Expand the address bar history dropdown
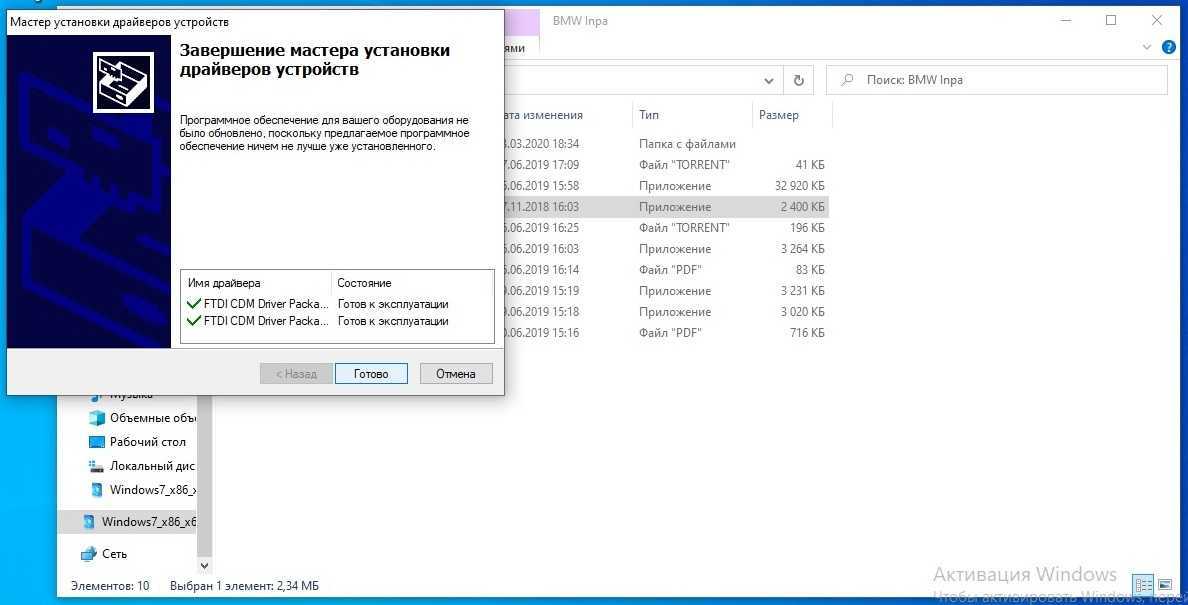 768,80
